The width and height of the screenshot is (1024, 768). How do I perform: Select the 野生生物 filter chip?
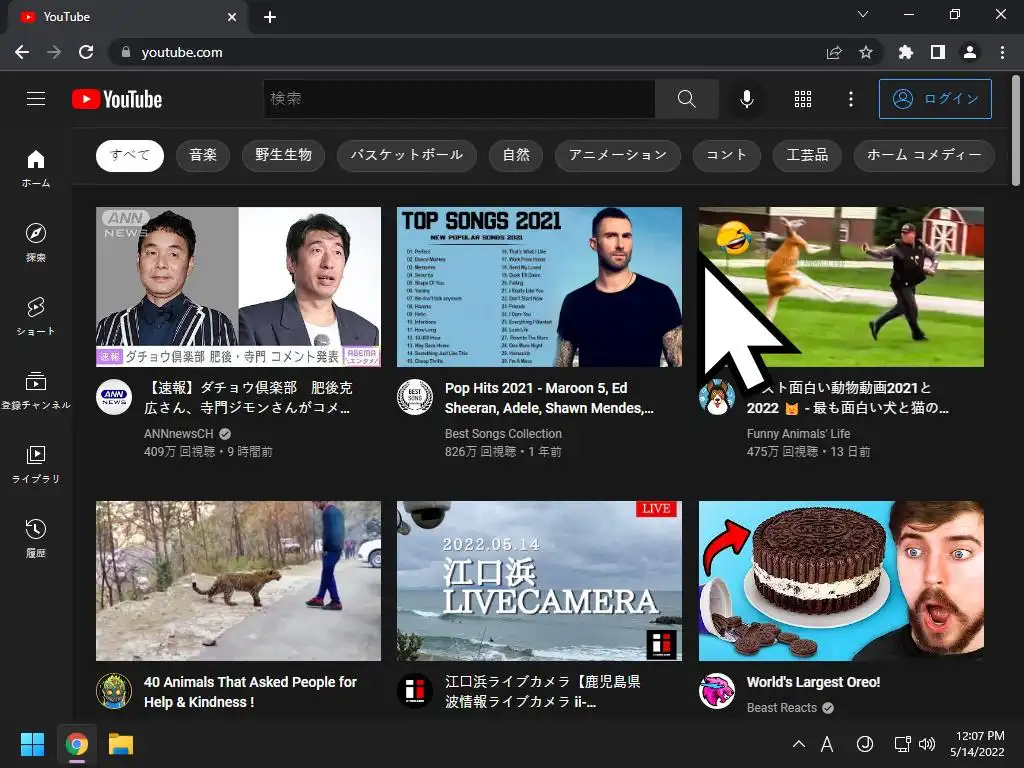click(283, 155)
